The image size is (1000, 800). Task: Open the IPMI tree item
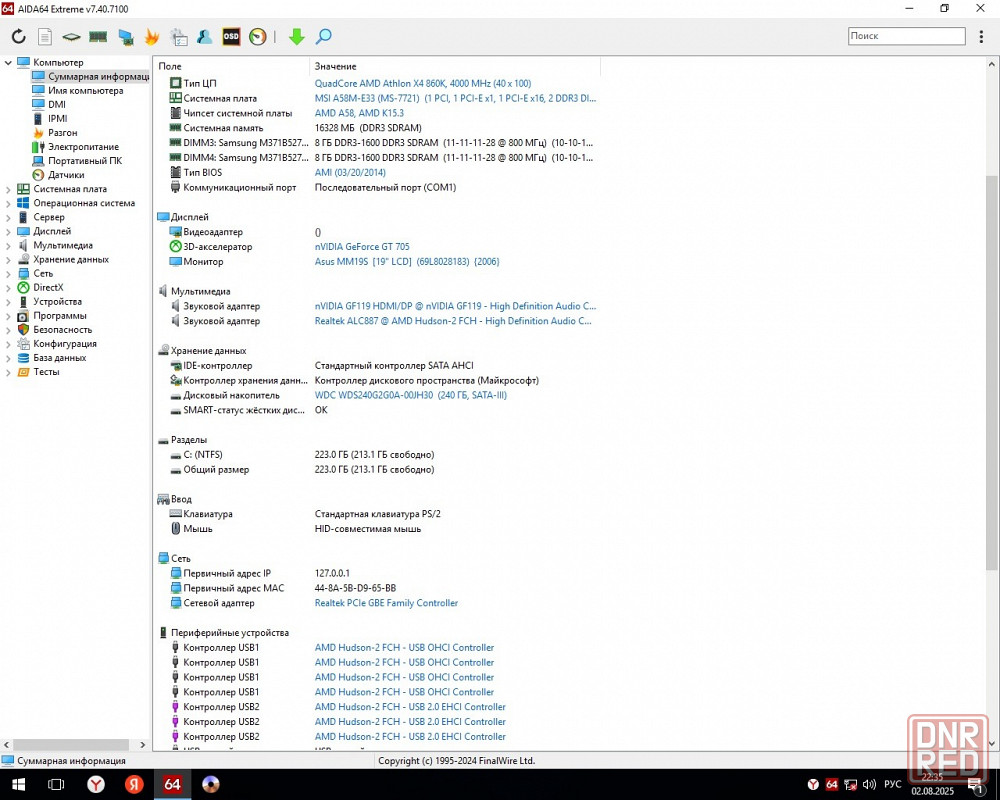point(57,119)
